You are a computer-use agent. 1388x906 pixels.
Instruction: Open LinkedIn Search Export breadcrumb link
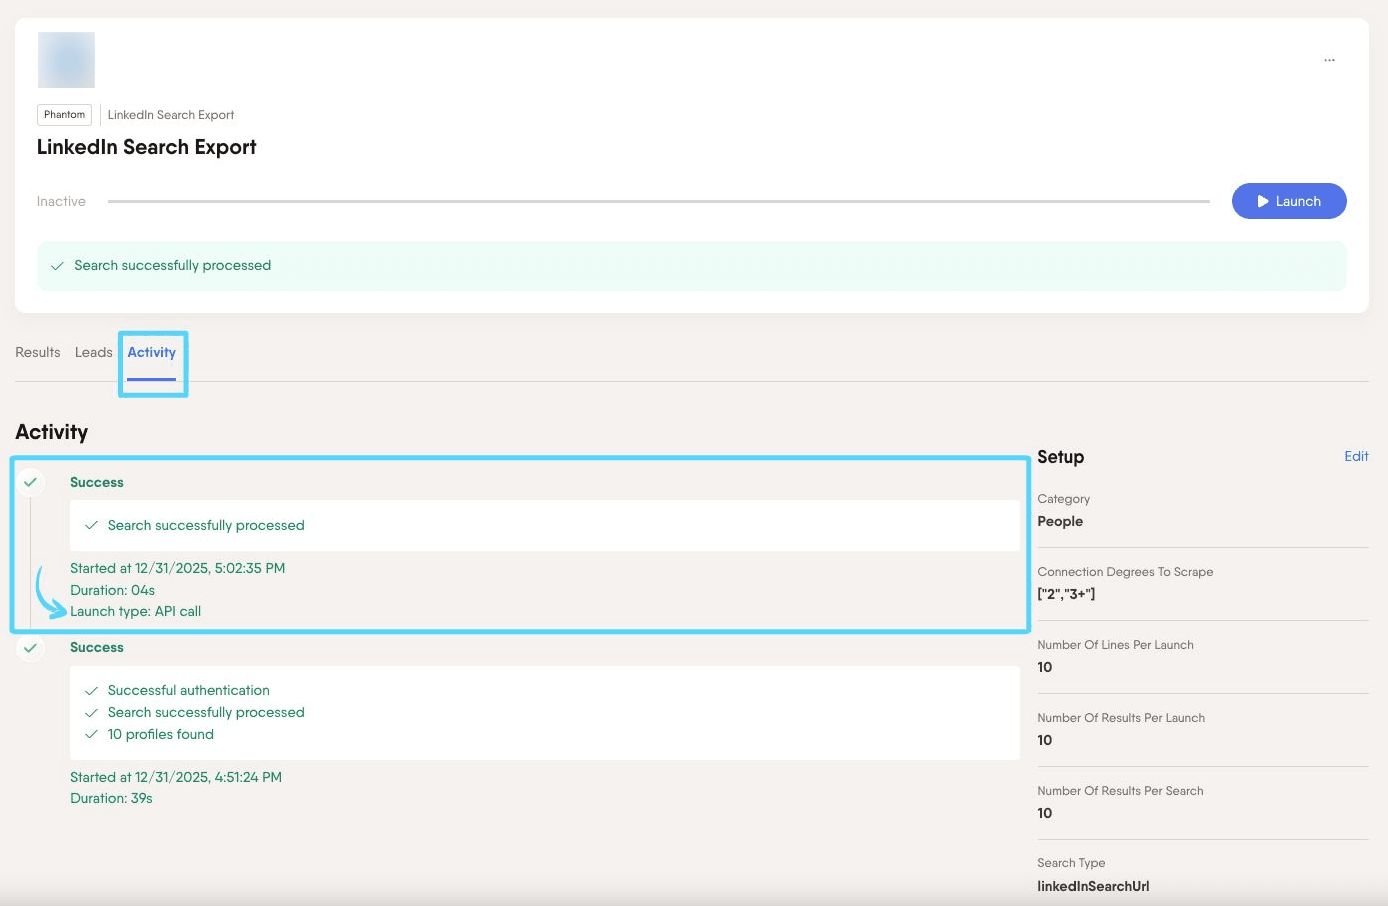pos(171,115)
